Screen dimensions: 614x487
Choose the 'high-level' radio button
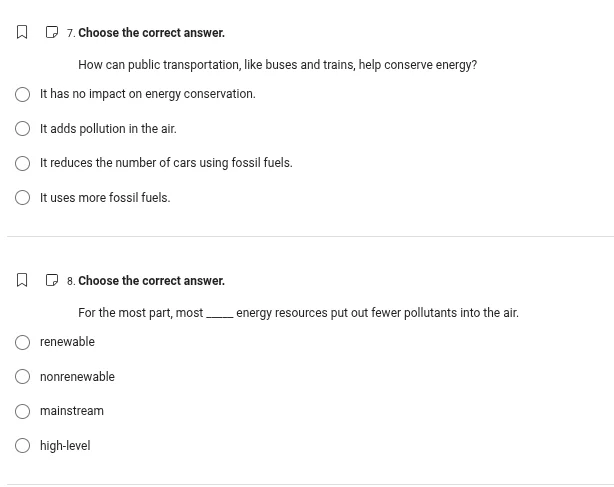pyautogui.click(x=22, y=446)
